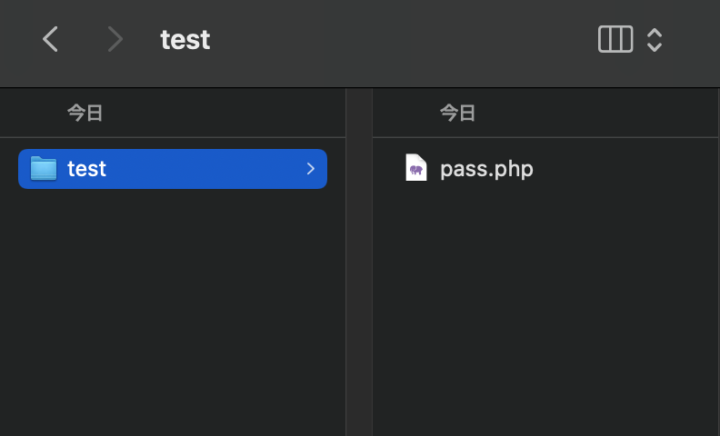Click the PHP elephant file icon
720x436 pixels.
point(416,168)
